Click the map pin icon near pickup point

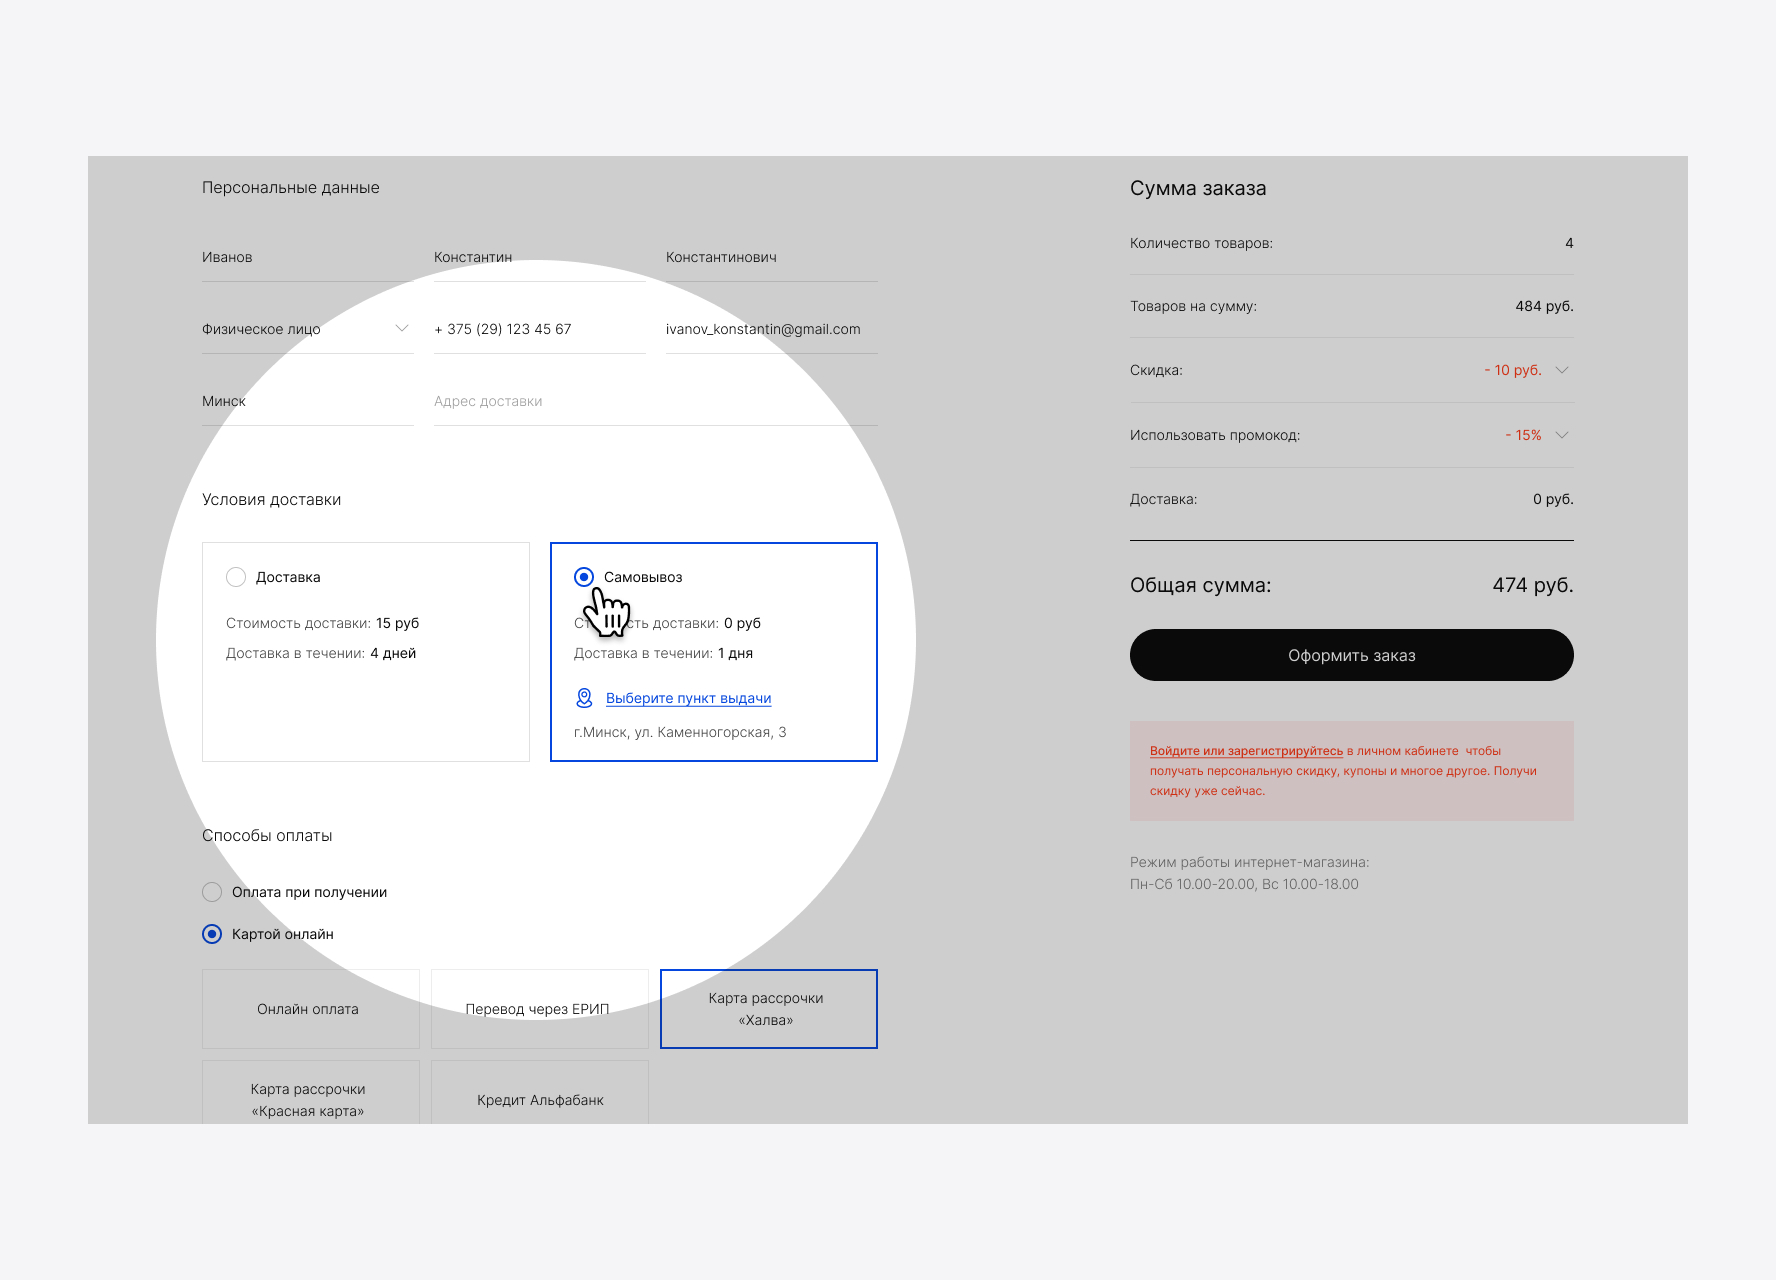pos(584,698)
